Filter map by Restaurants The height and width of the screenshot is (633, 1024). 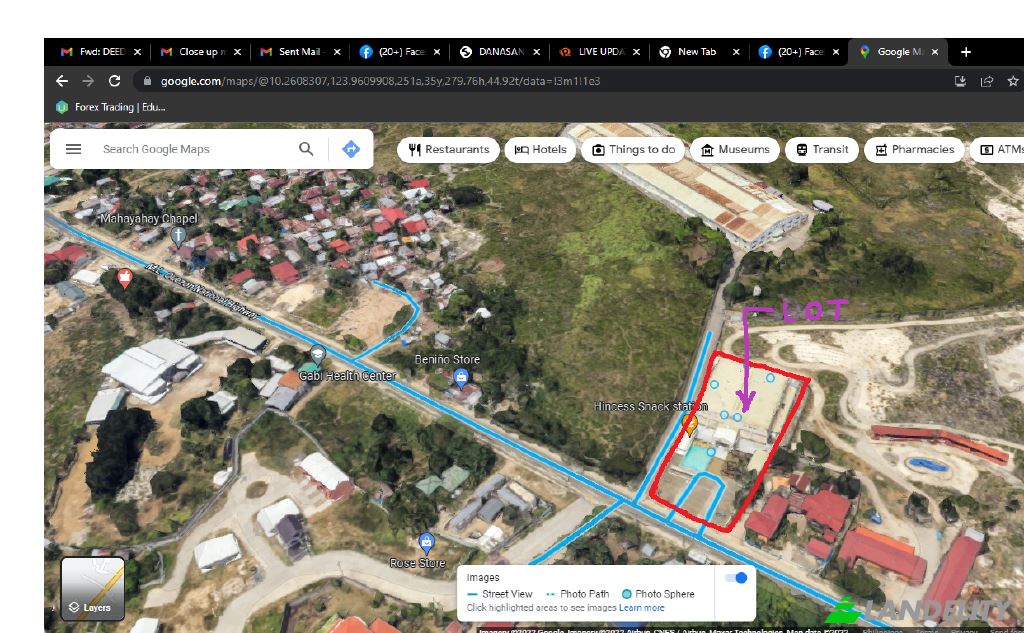pos(448,150)
